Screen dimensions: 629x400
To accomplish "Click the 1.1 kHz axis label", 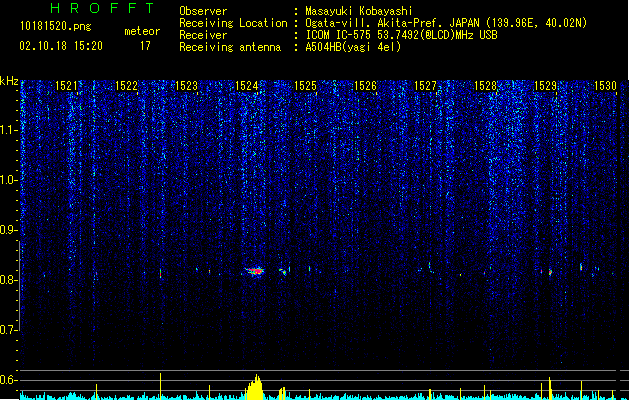I will (8, 130).
